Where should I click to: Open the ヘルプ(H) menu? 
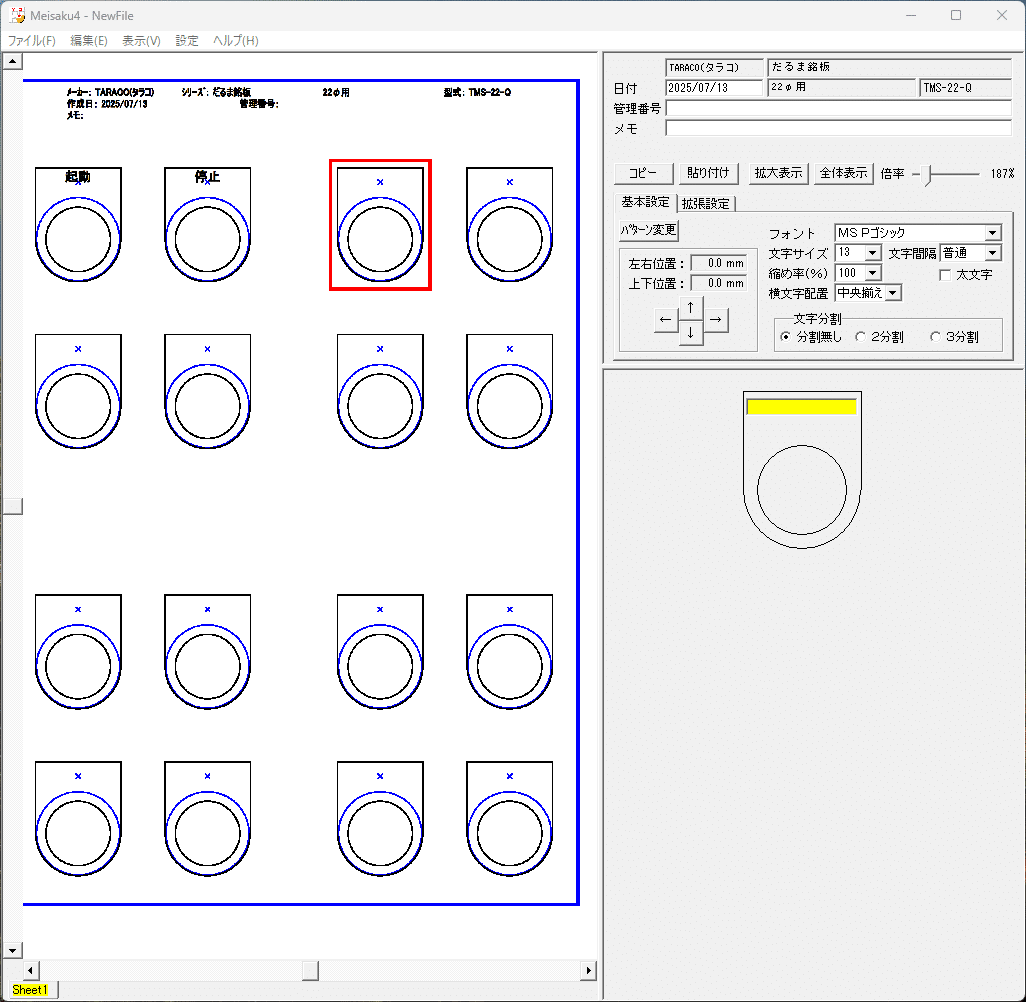(x=236, y=41)
